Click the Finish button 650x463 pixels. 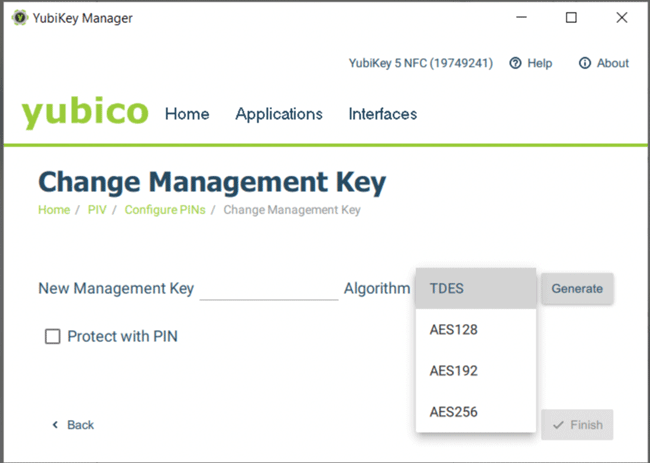point(577,425)
